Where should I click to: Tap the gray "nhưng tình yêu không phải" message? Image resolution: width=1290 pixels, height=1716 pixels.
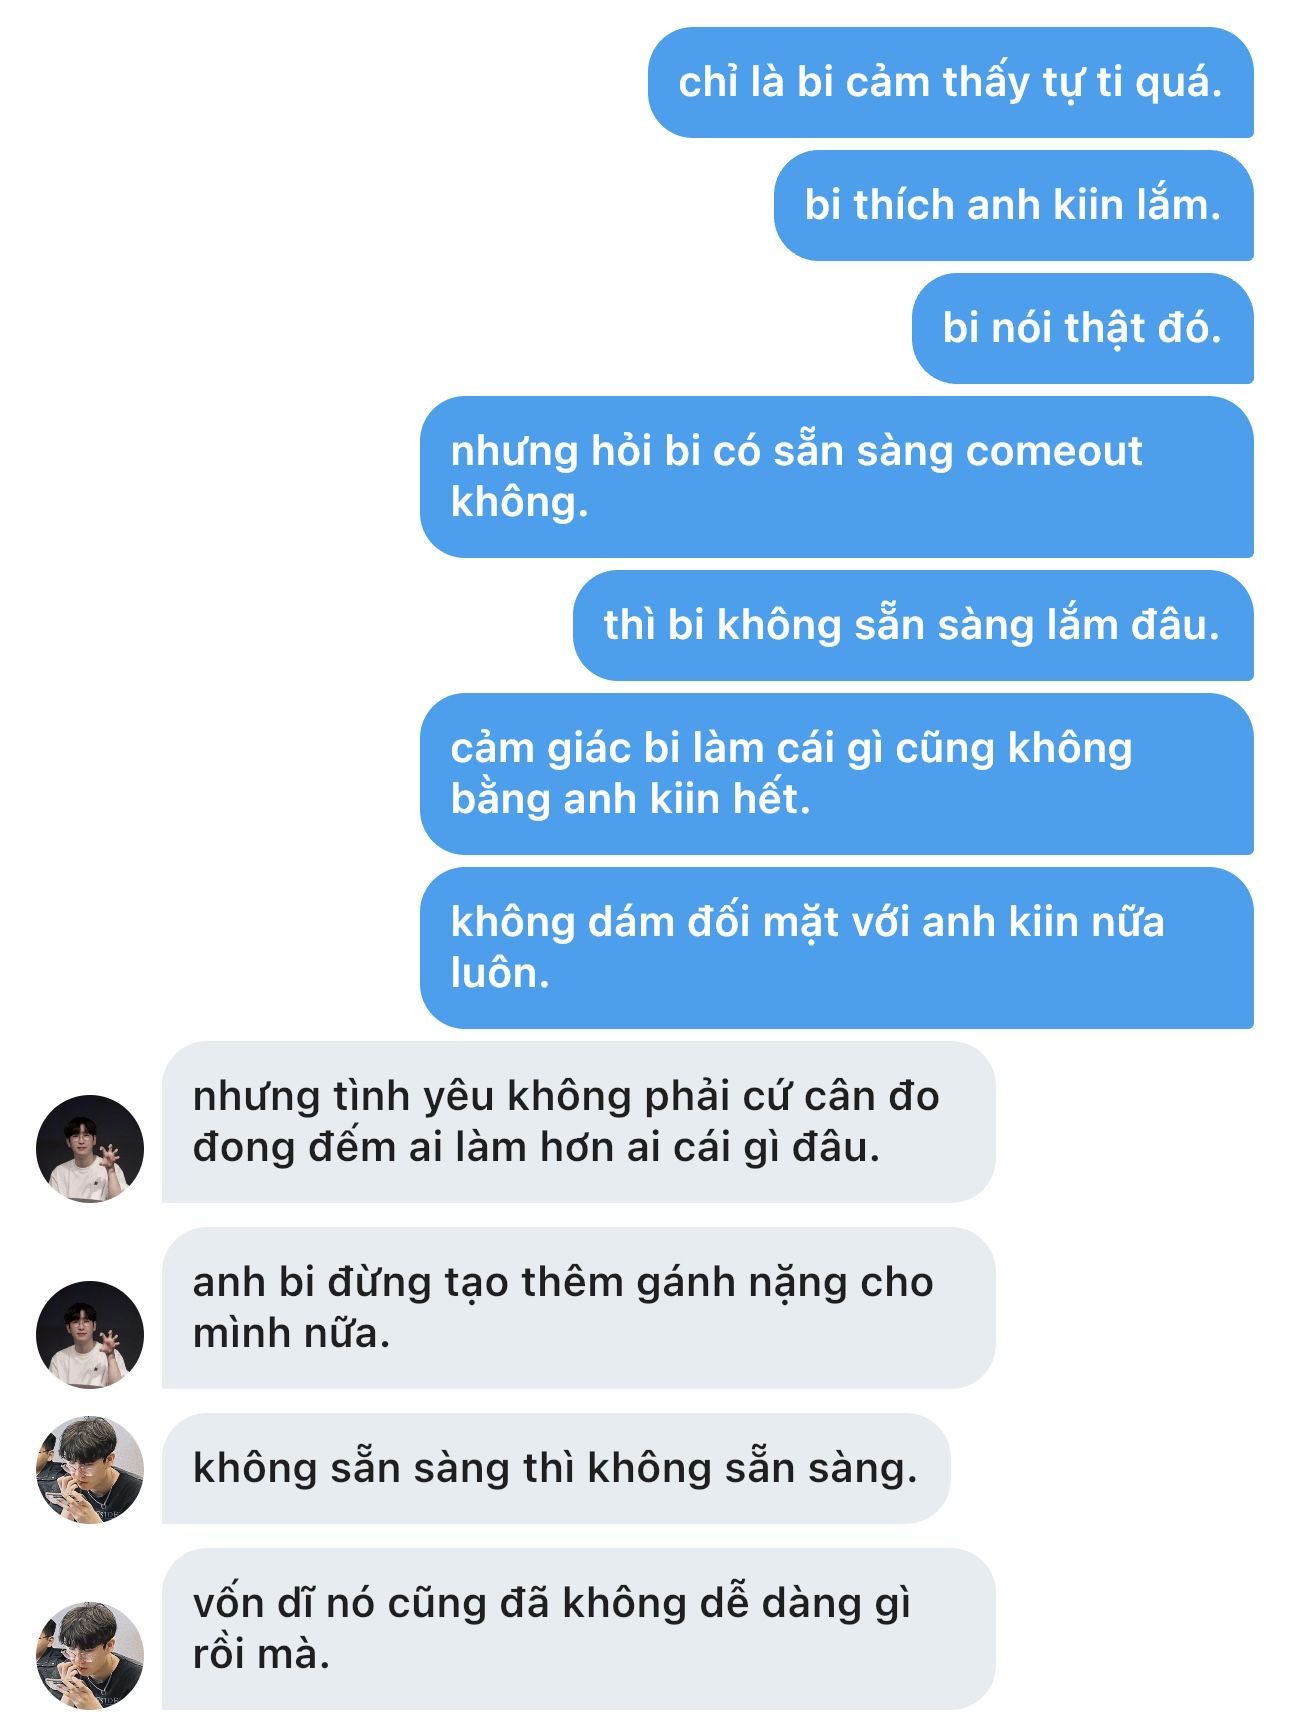pos(578,1122)
